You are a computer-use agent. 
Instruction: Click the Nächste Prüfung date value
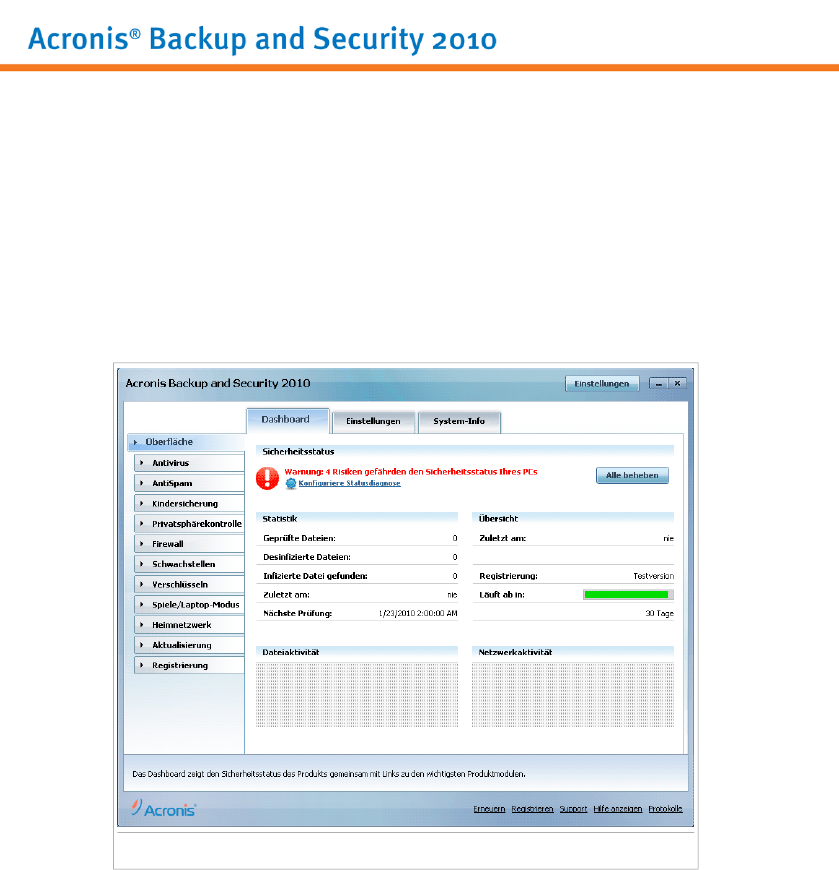[418, 614]
